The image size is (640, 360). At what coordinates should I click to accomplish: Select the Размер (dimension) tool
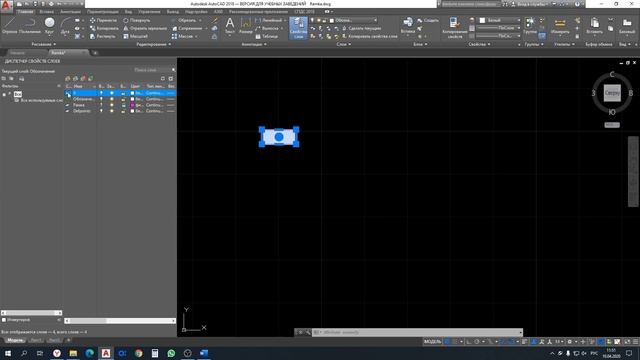pyautogui.click(x=246, y=25)
